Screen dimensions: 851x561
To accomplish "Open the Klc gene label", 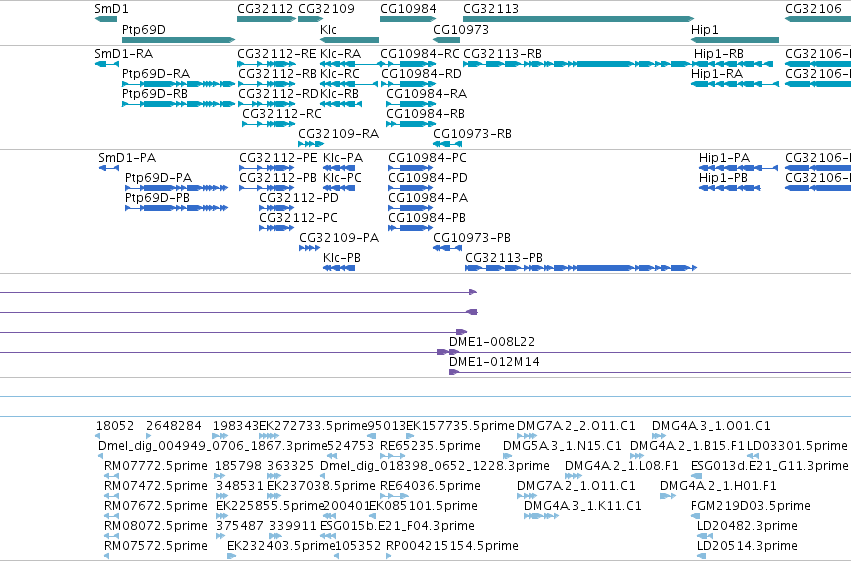I will pos(328,29).
